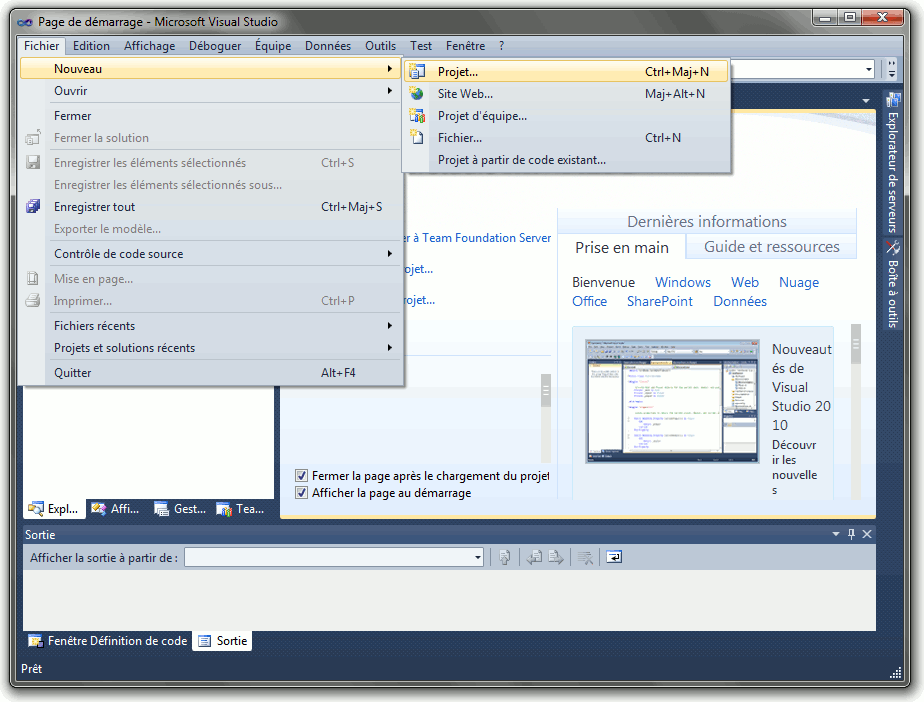Image resolution: width=924 pixels, height=702 pixels.
Task: Choose Enregistrer tout menu entry
Action: click(210, 206)
